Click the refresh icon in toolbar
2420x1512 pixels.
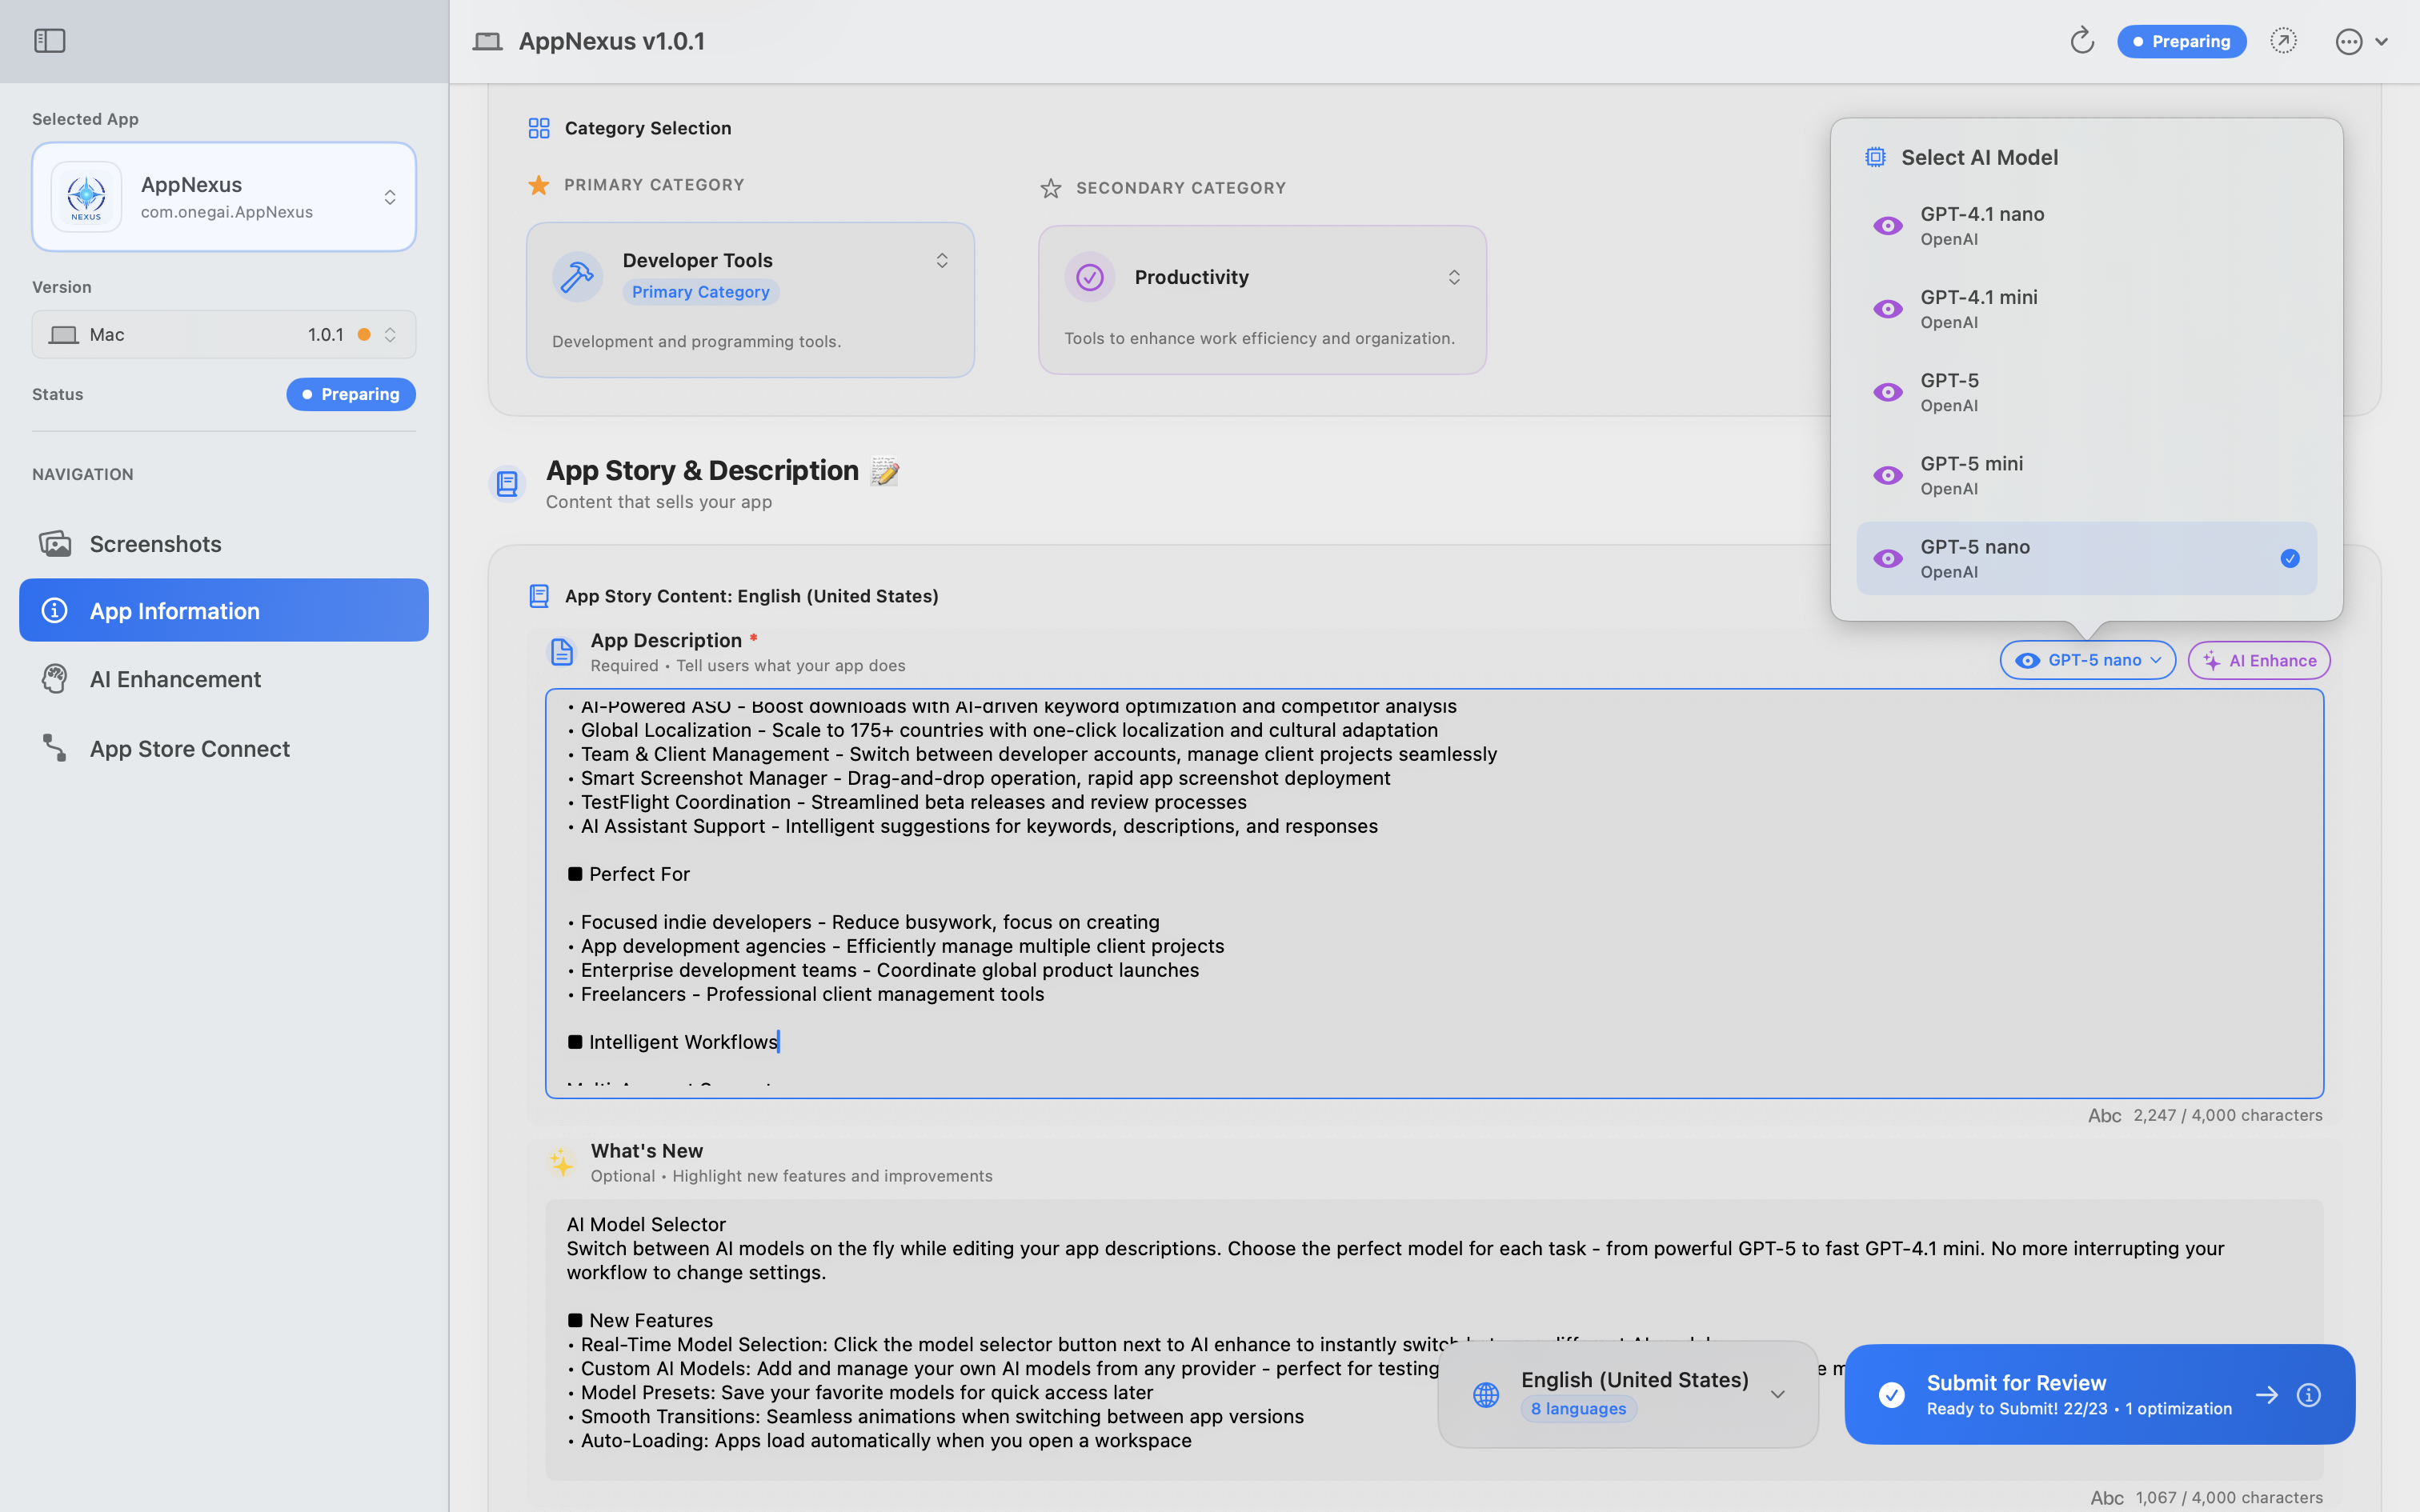click(x=2082, y=41)
